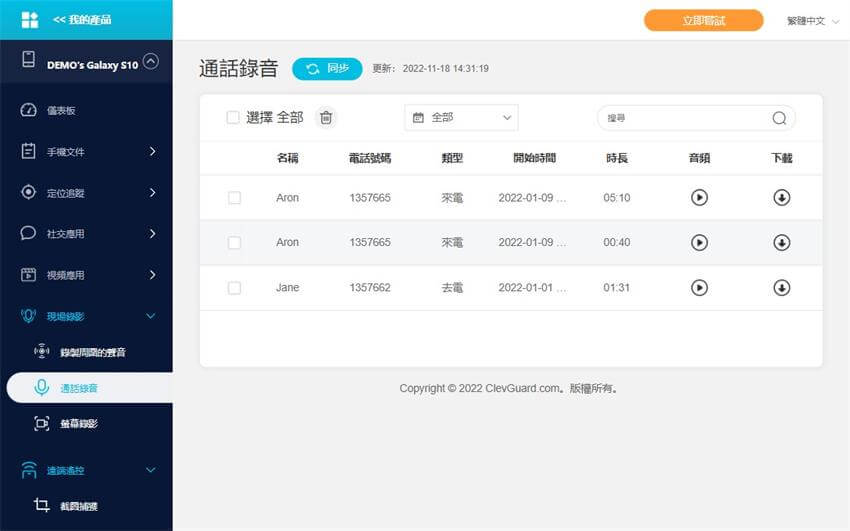
Task: Click the surround sound recording icon
Action: point(42,351)
